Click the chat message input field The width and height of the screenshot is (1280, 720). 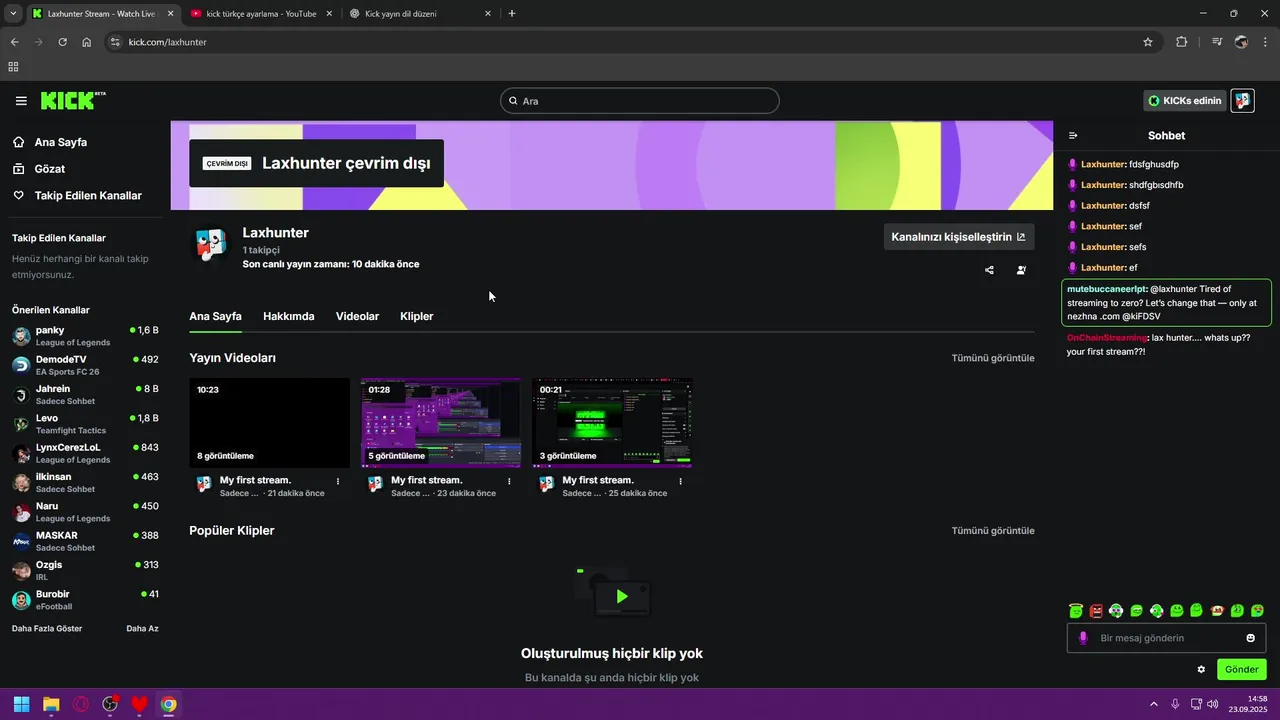point(1166,638)
